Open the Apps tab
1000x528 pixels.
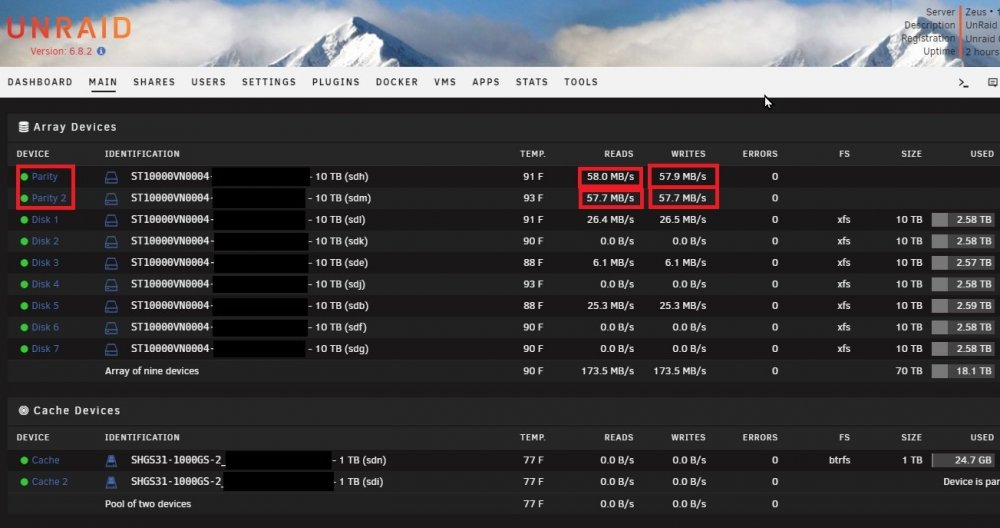[x=486, y=82]
